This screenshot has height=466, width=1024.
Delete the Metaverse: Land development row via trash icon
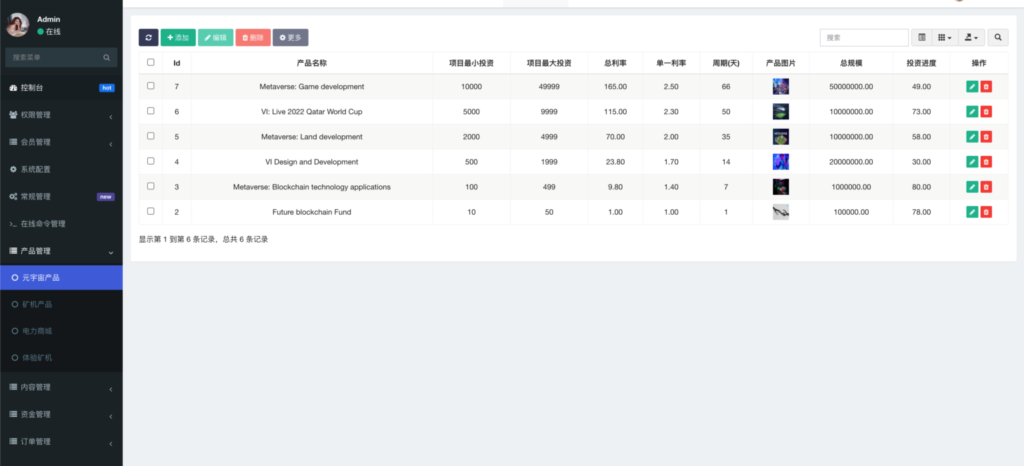[986, 137]
